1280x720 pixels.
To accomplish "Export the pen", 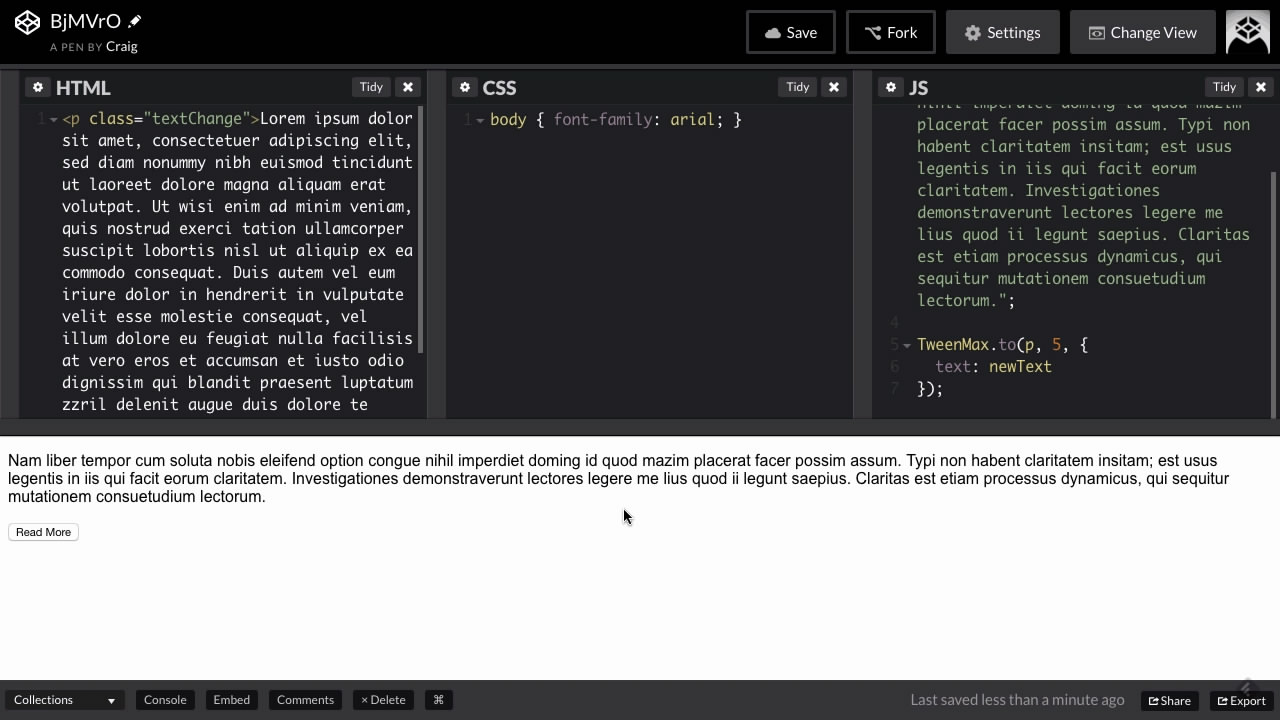I will coord(1242,700).
